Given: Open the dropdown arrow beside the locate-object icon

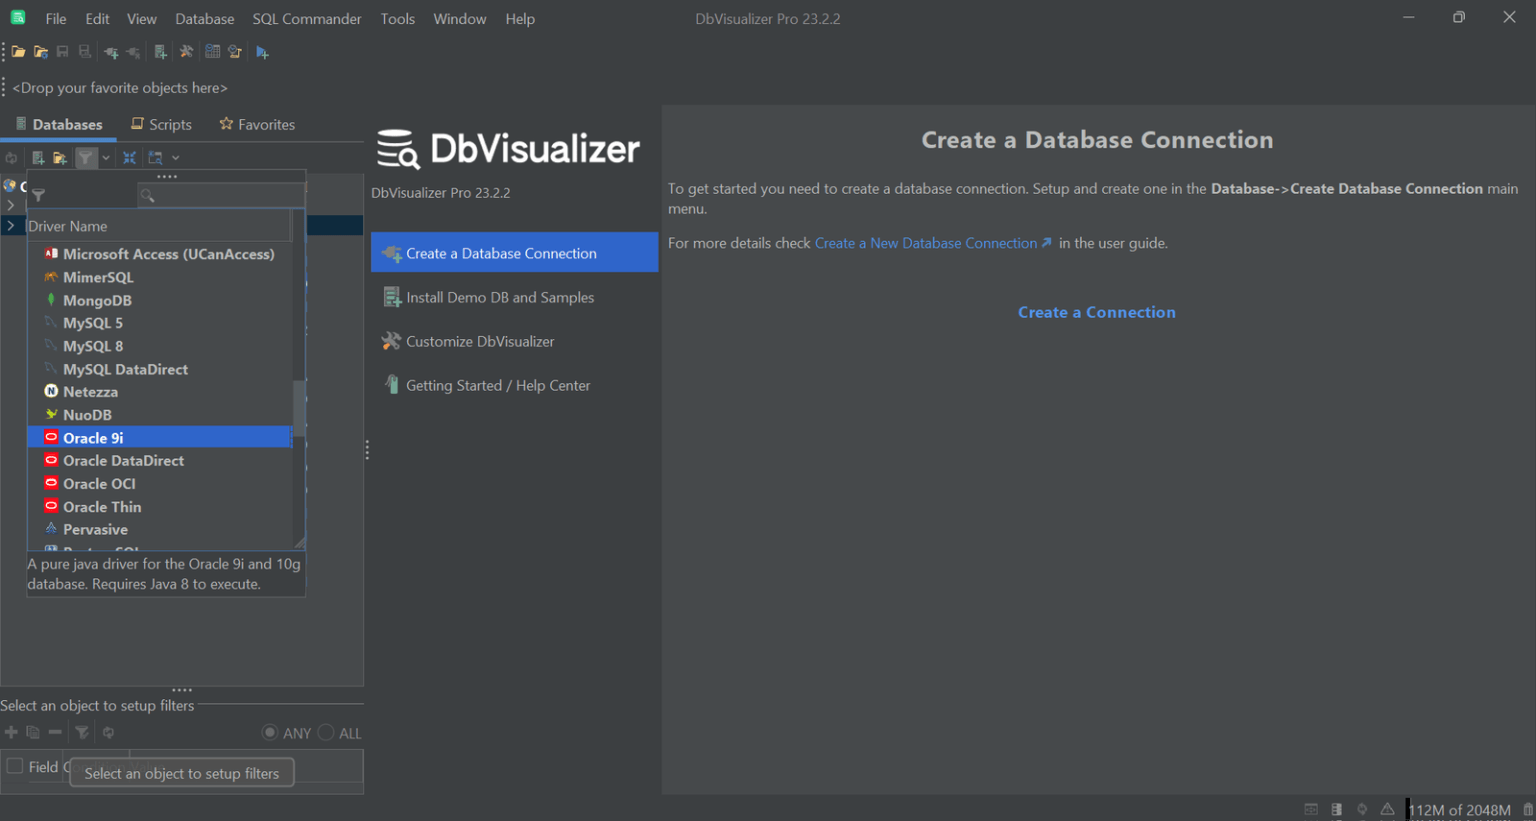Looking at the screenshot, I should (176, 158).
